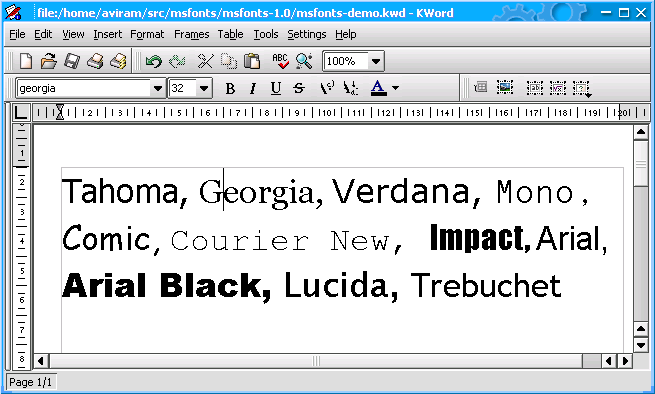
Task: Click the word Comic in the document
Action: pos(106,238)
